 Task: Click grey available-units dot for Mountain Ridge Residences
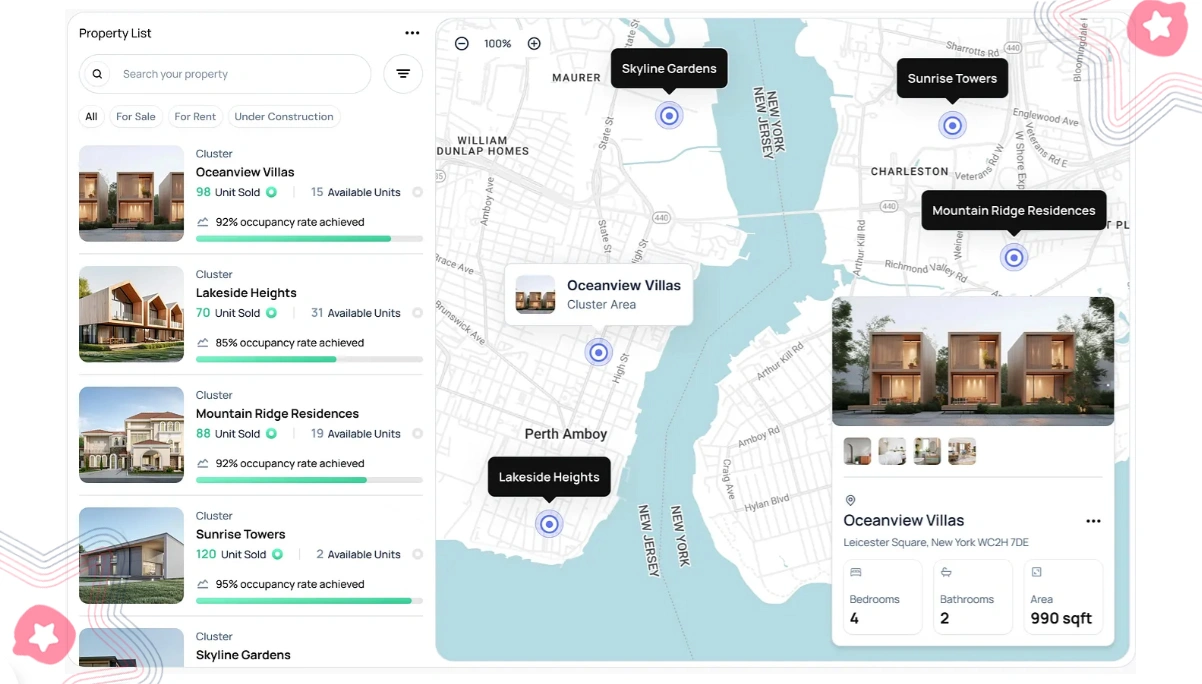coord(417,434)
